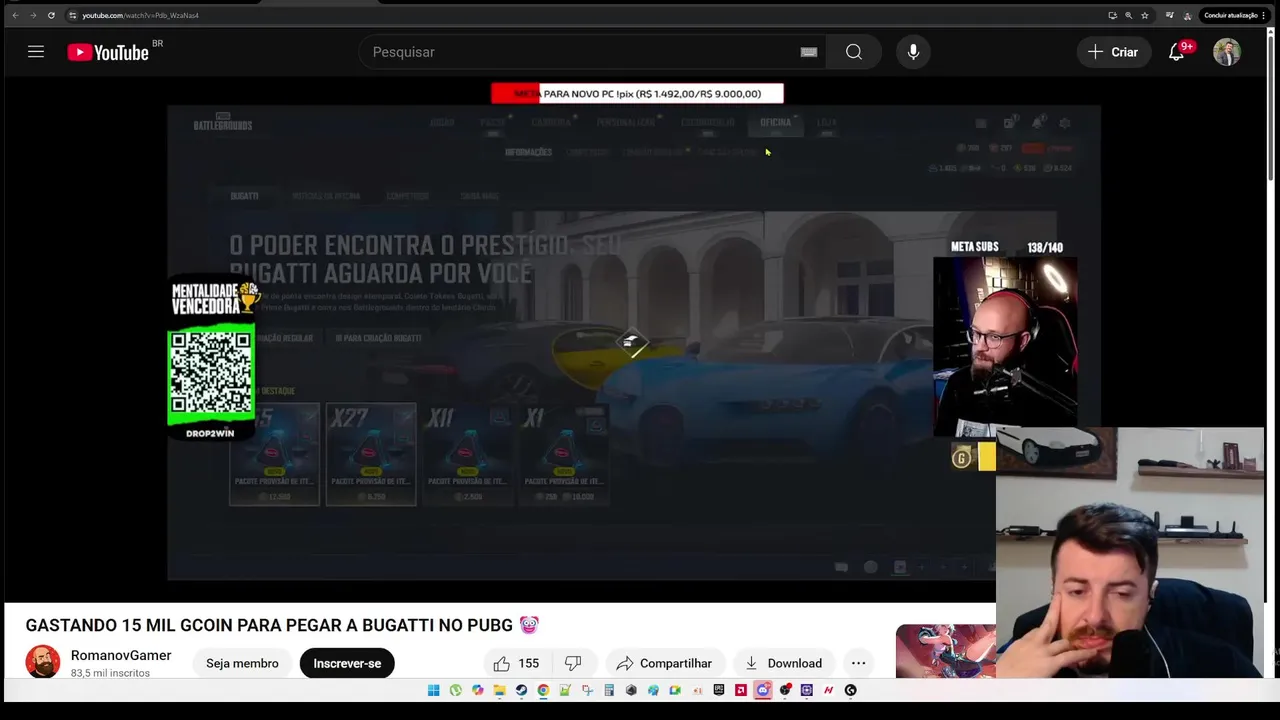
Task: Open the notifications bell
Action: click(x=1177, y=52)
